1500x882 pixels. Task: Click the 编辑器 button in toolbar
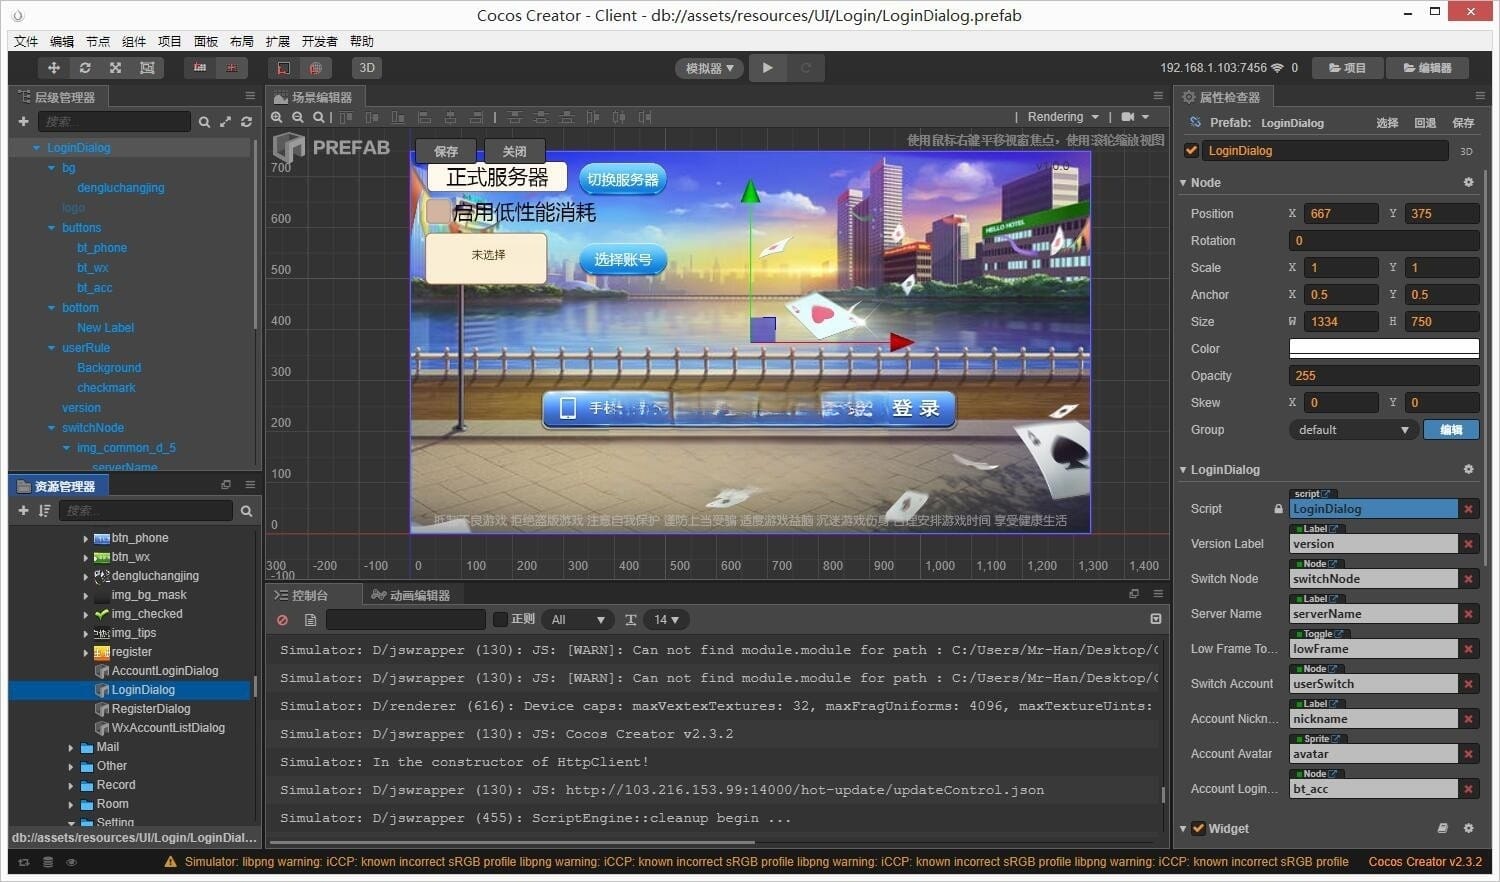coord(1427,68)
